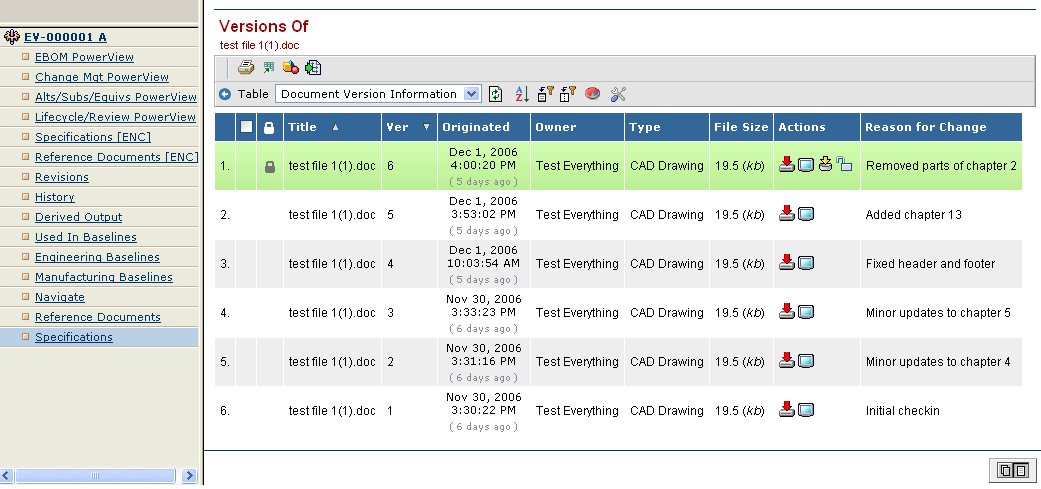This screenshot has width=1041, height=489.
Task: Click the printer icon in the toolbar
Action: (x=245, y=68)
